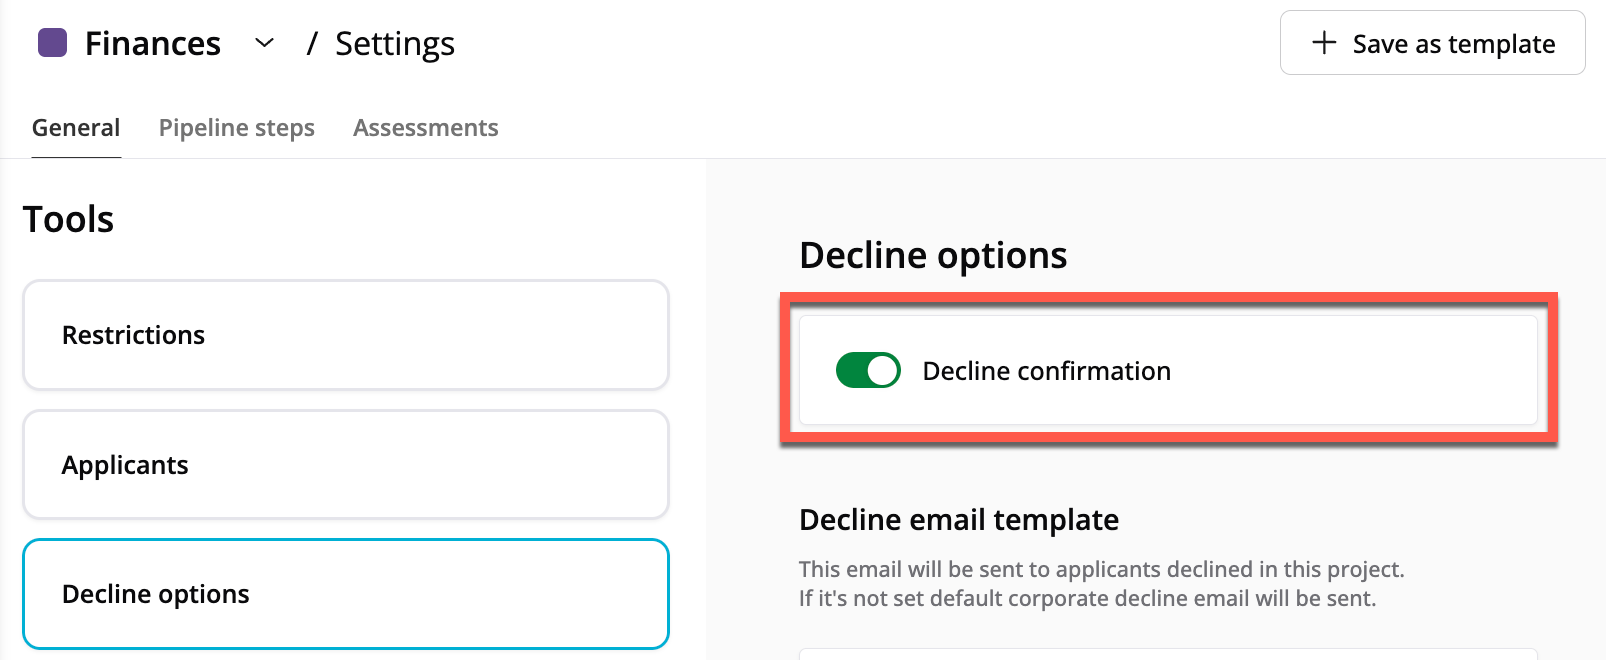Disable the Decline confirmation toggle
The image size is (1606, 660).
pos(868,370)
